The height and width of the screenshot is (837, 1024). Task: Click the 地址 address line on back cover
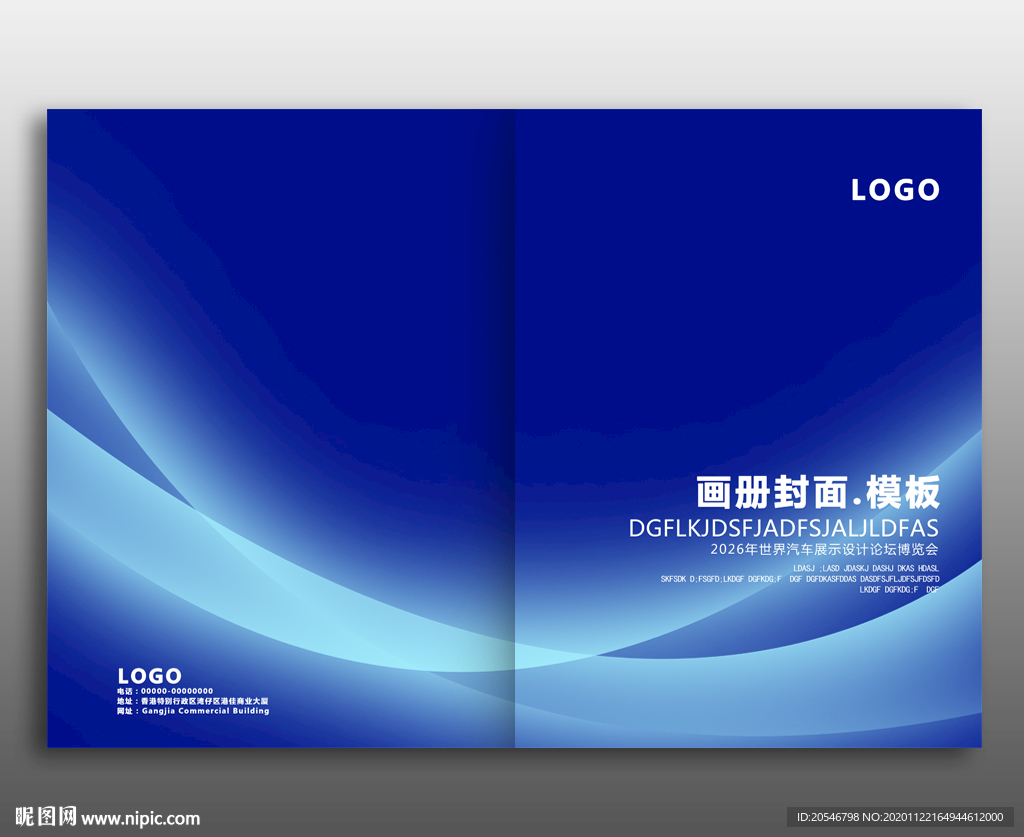coord(193,701)
